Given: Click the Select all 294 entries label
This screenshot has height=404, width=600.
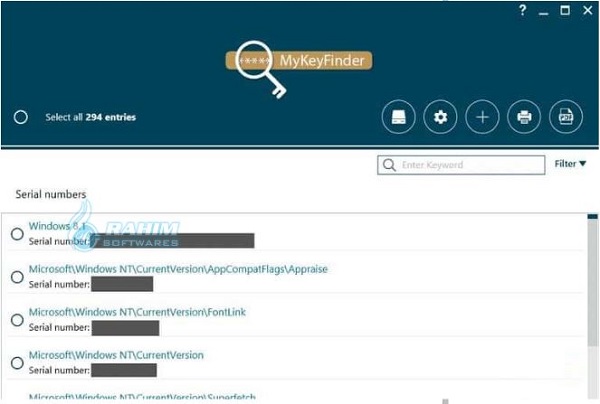Looking at the screenshot, I should click(91, 117).
